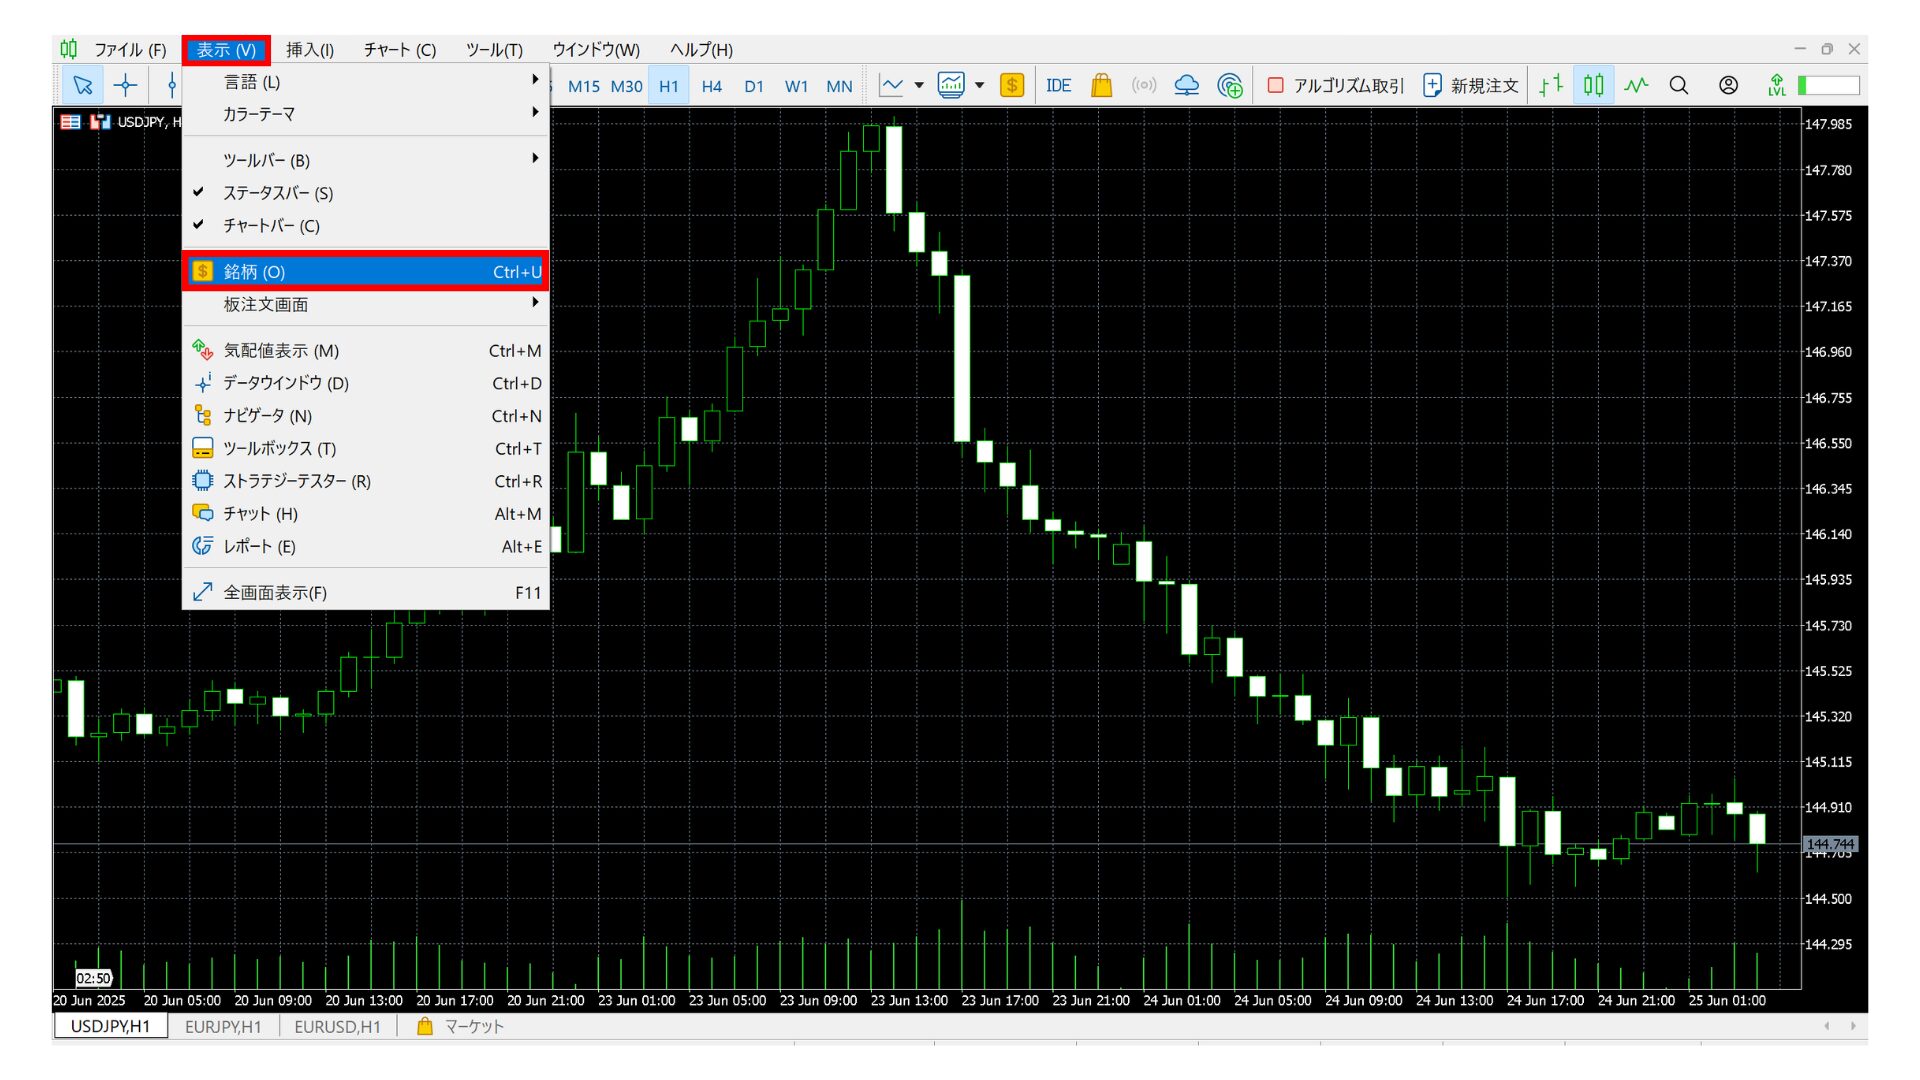
Task: Open the Symbols dollar icon in toolbar
Action: coord(1012,85)
